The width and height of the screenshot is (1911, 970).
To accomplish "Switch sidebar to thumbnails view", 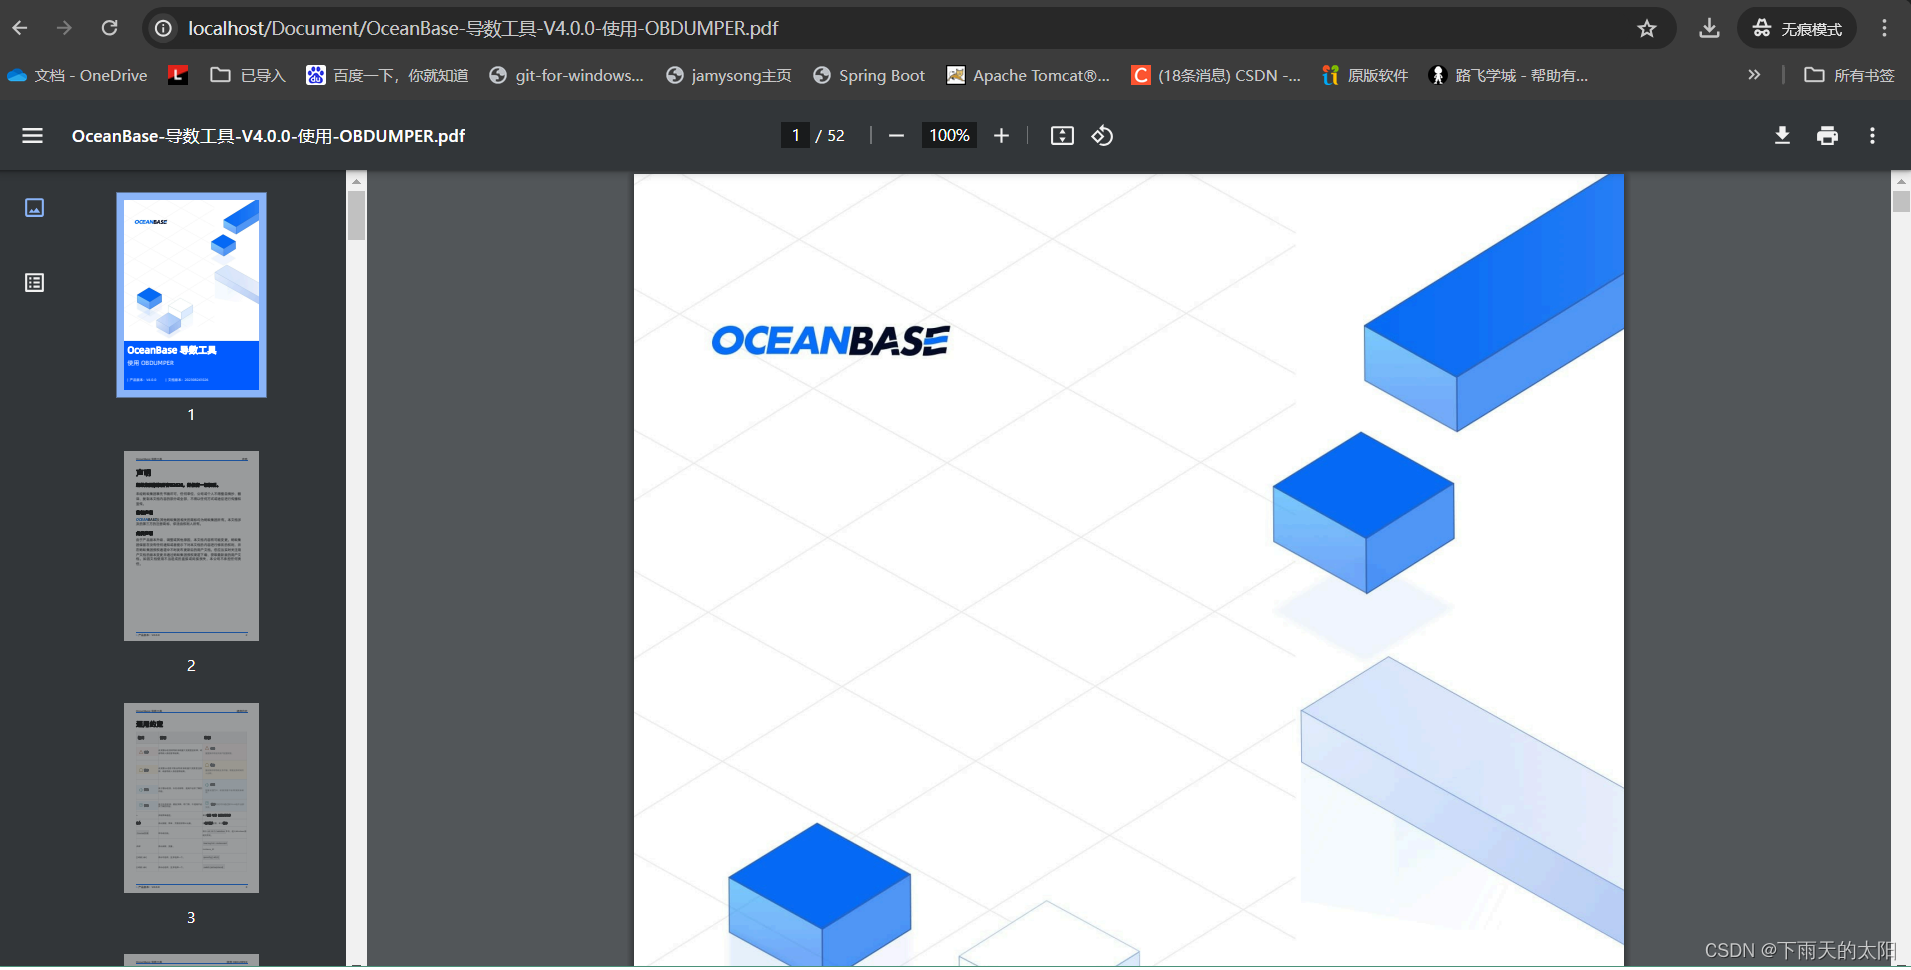I will 34,207.
